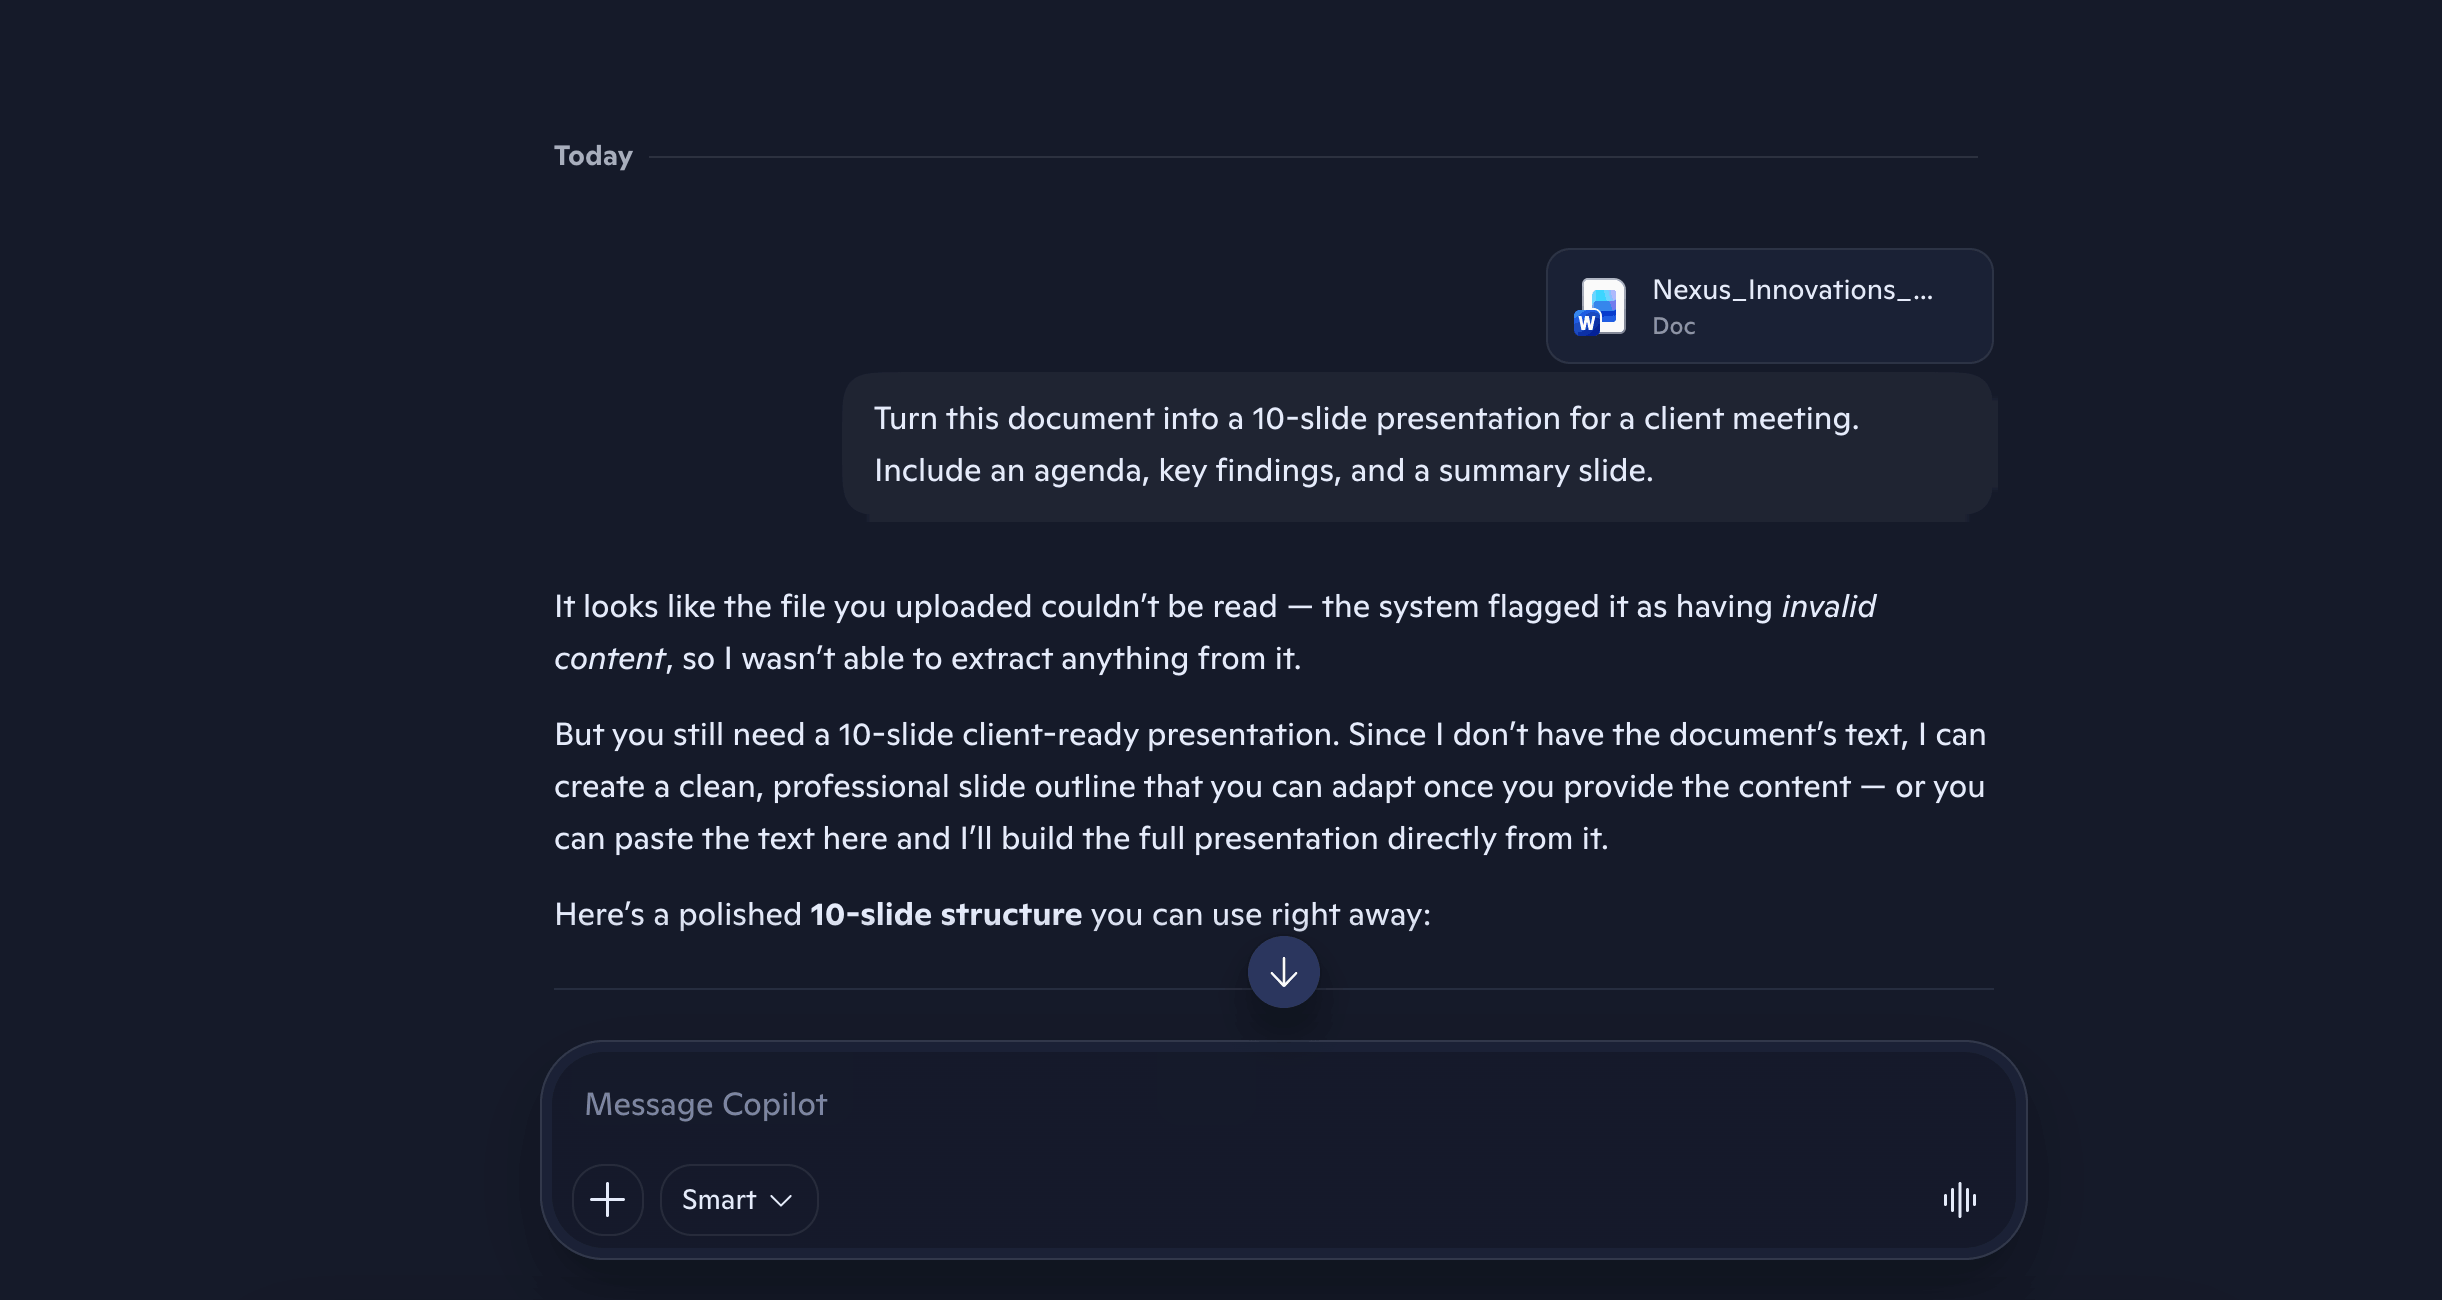This screenshot has width=2442, height=1300.
Task: Click the bold 10-slide structure text
Action: [946, 914]
